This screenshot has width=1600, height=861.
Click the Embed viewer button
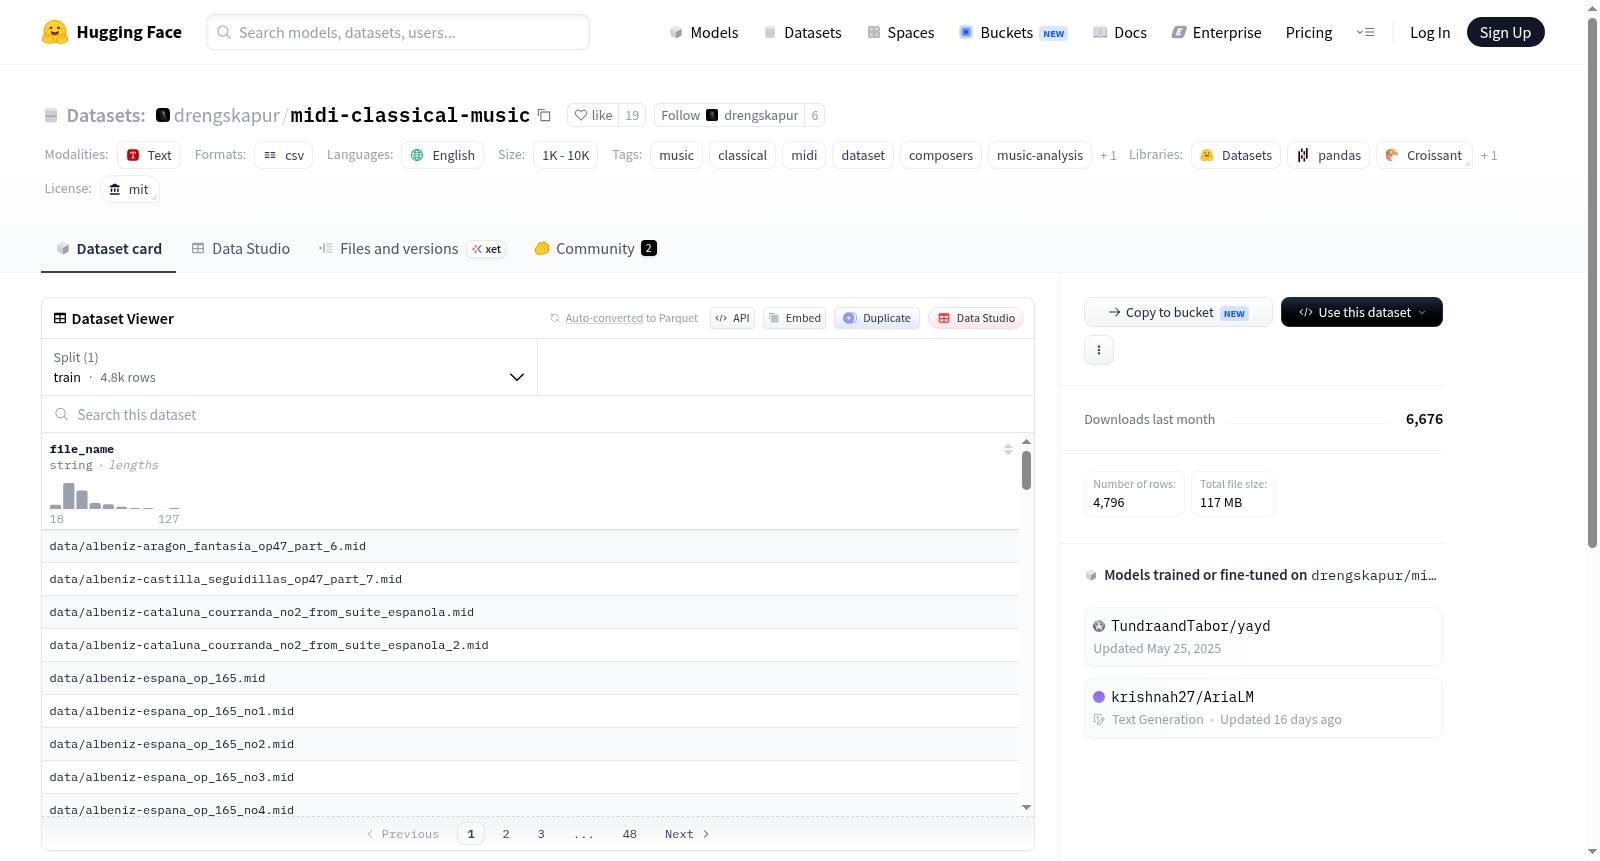[794, 318]
